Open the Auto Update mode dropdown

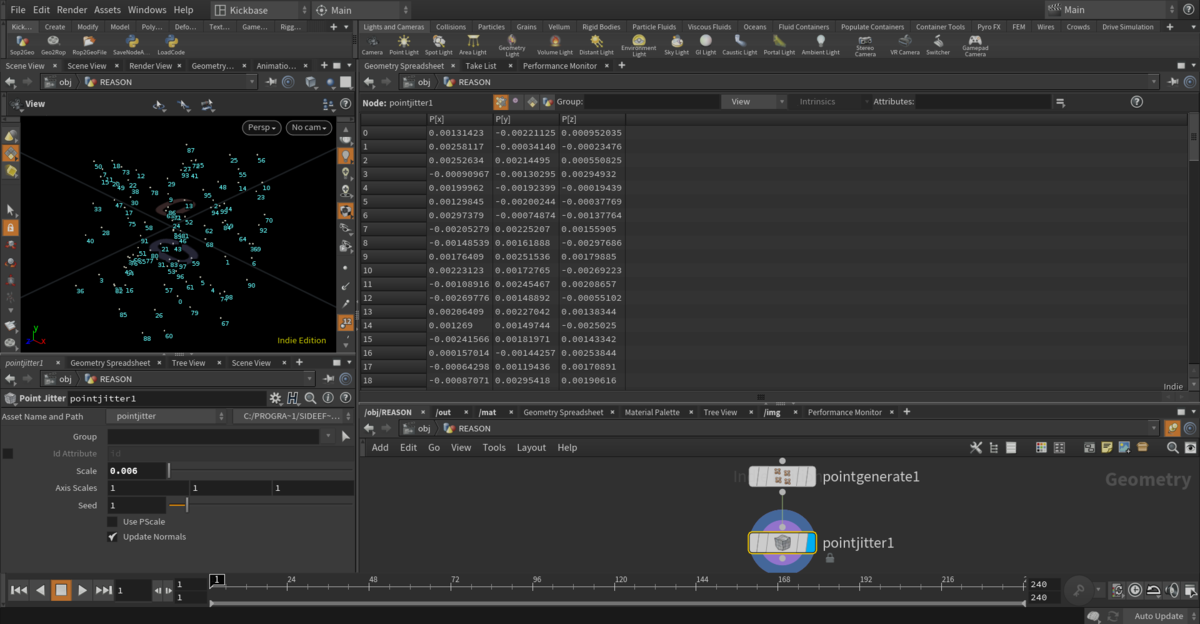[1163, 616]
